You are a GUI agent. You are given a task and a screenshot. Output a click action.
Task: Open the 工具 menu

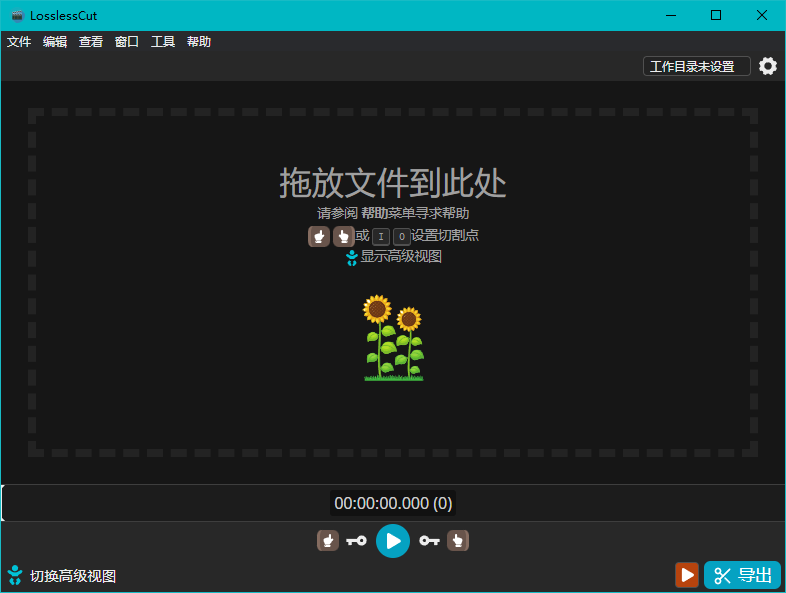coord(163,42)
